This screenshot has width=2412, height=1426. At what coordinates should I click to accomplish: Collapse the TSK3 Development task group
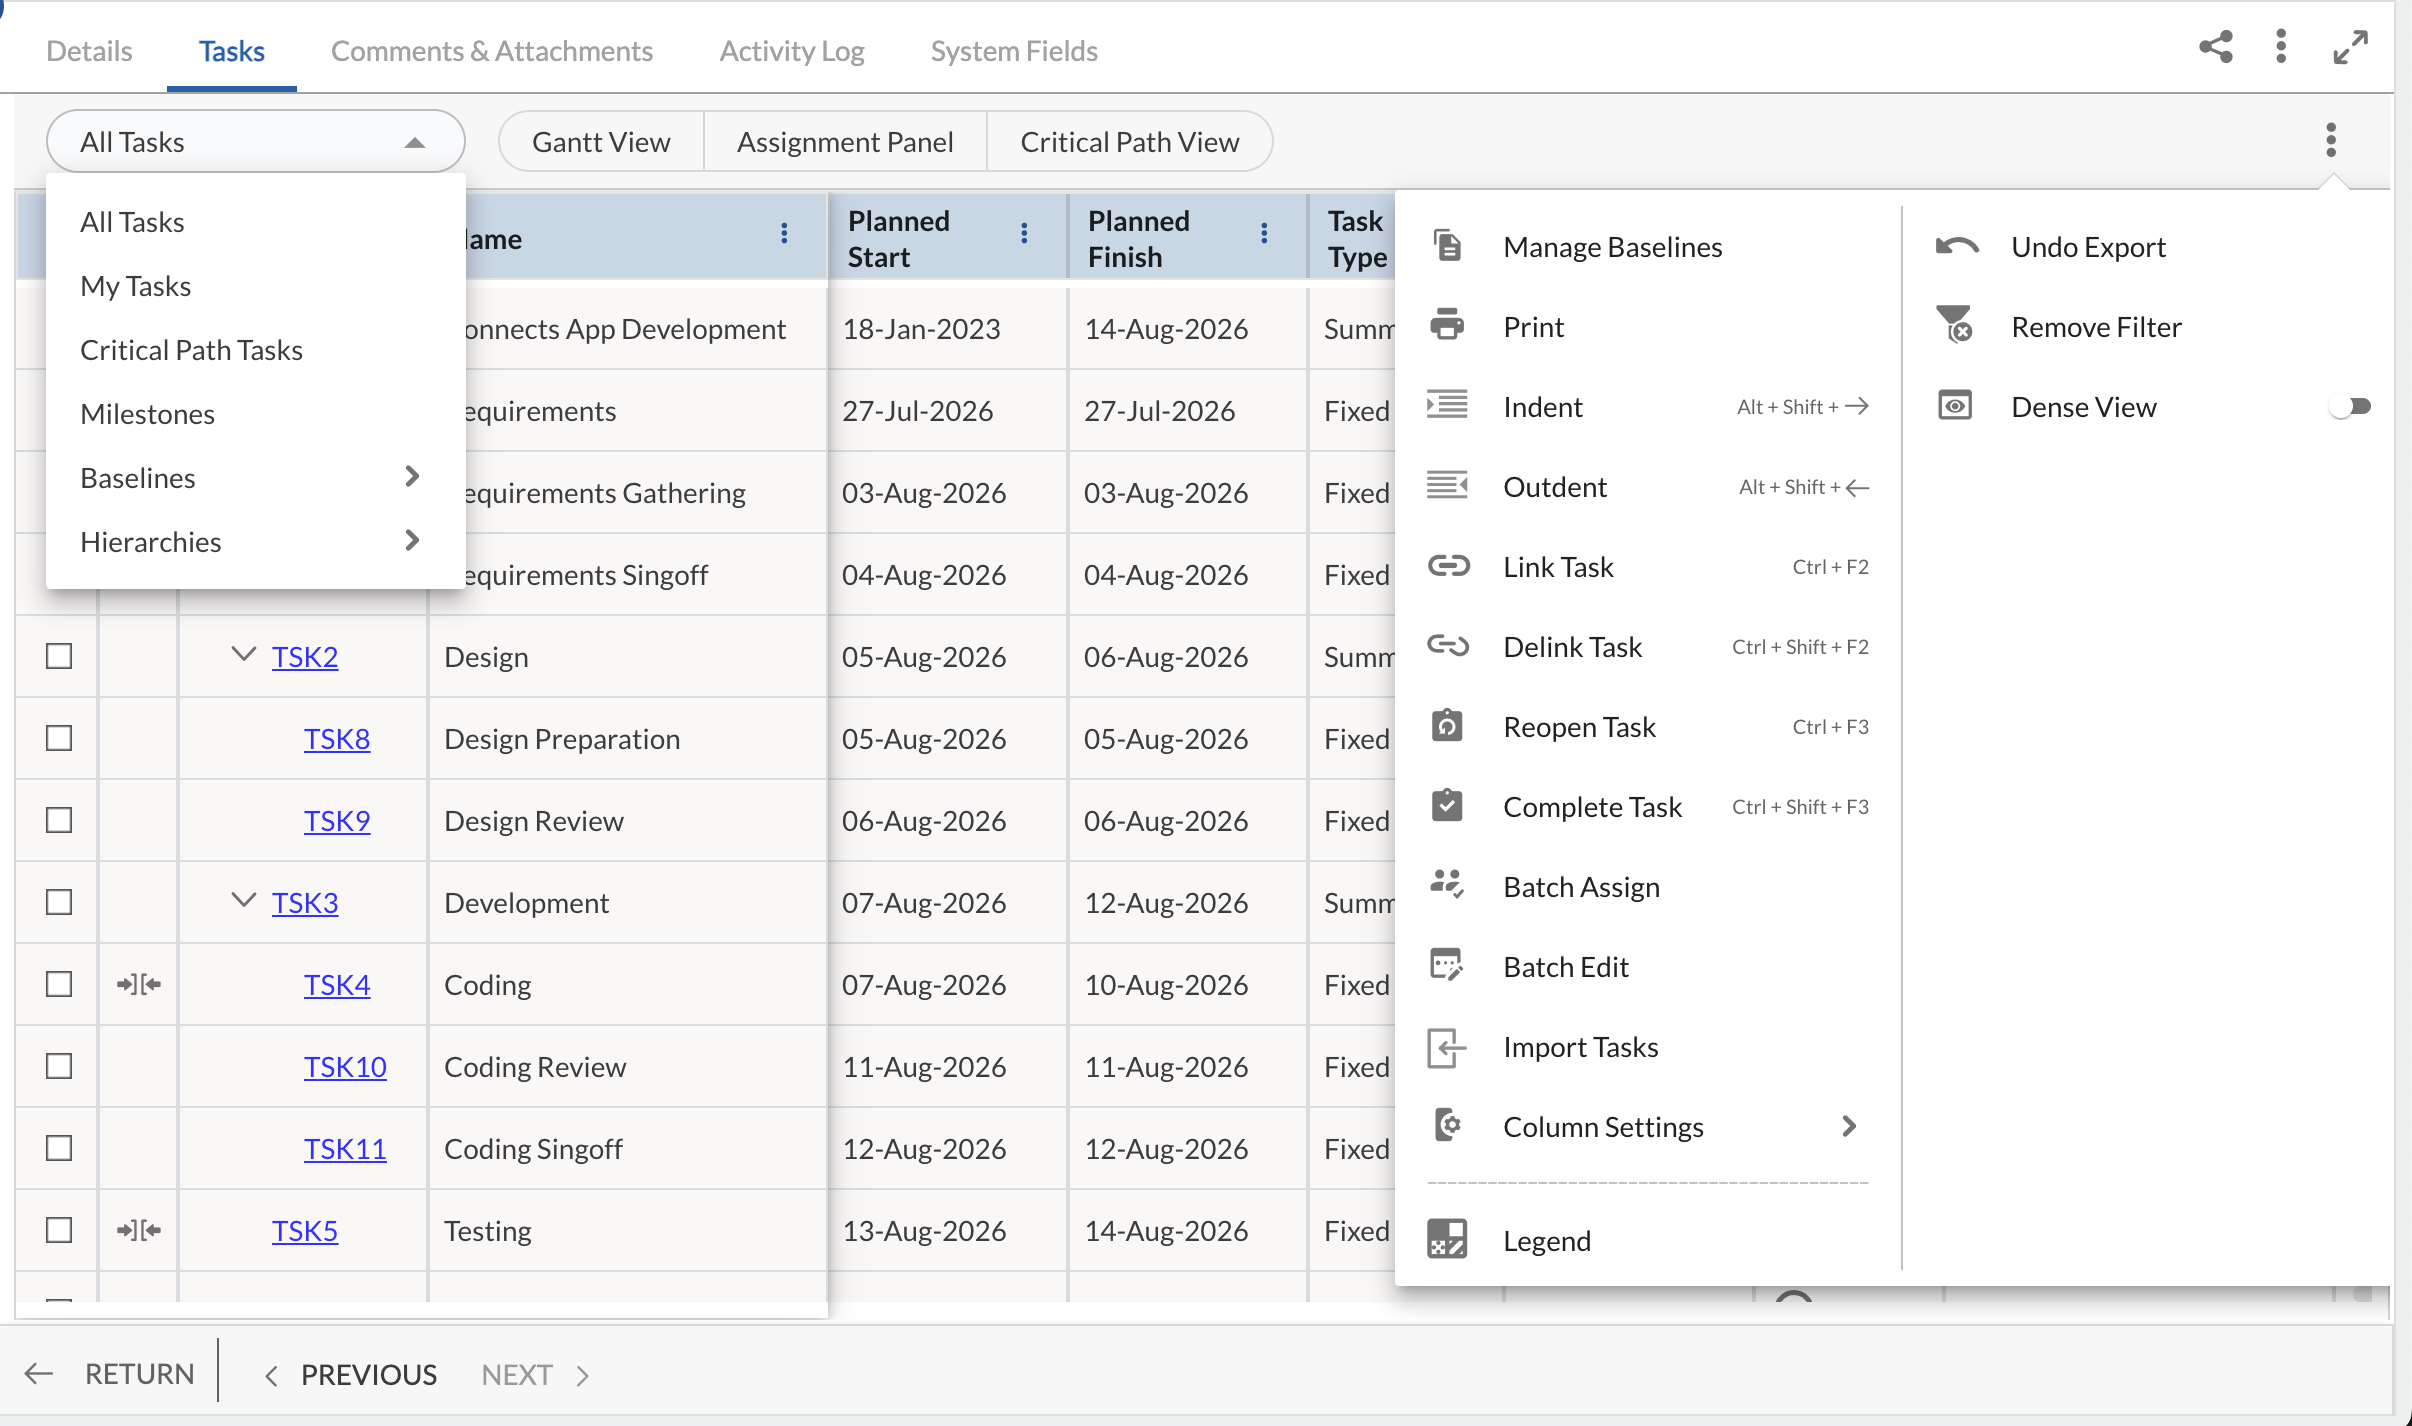(x=243, y=900)
